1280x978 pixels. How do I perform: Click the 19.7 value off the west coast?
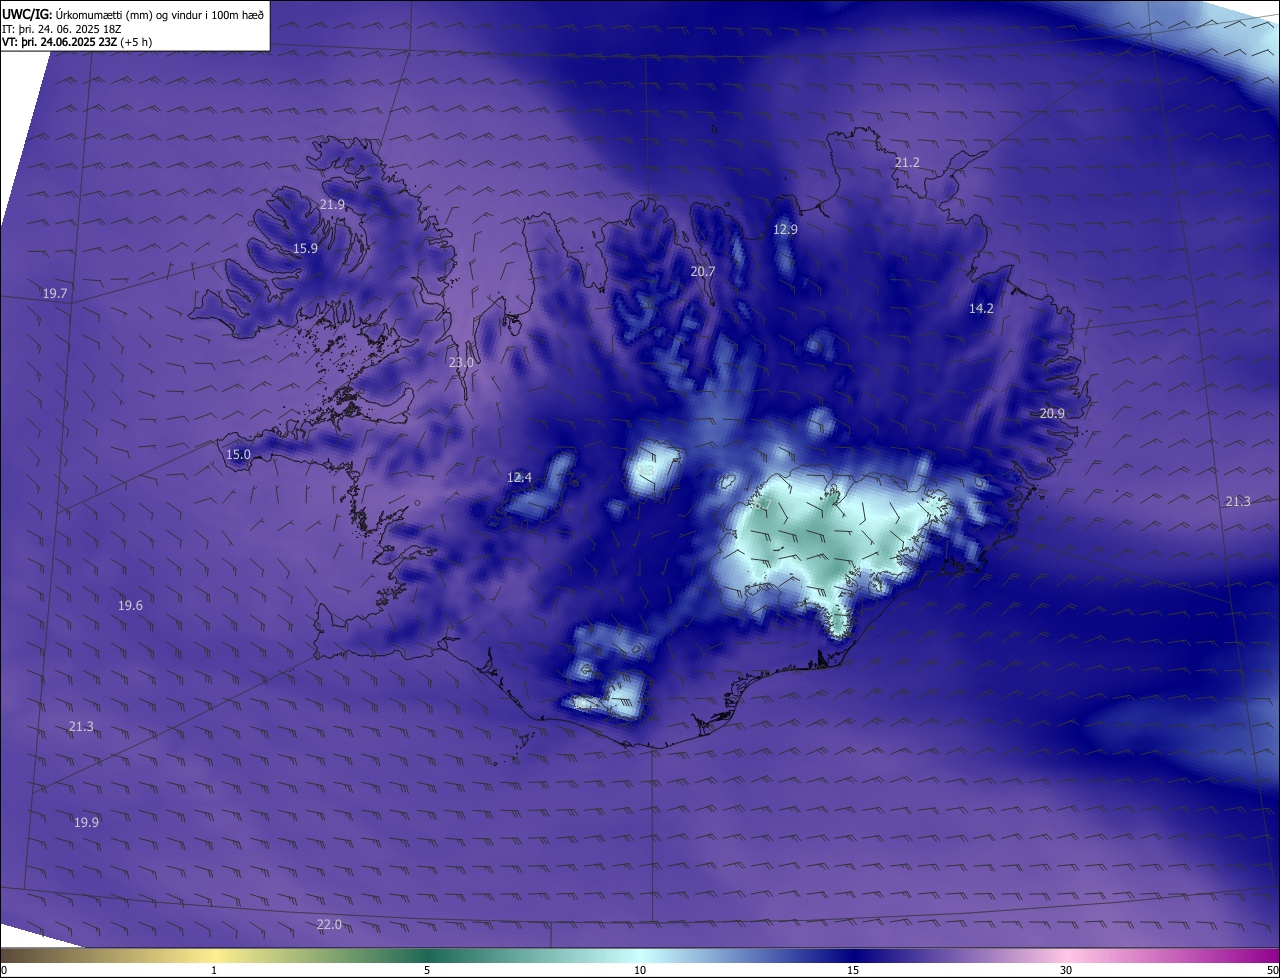[55, 293]
